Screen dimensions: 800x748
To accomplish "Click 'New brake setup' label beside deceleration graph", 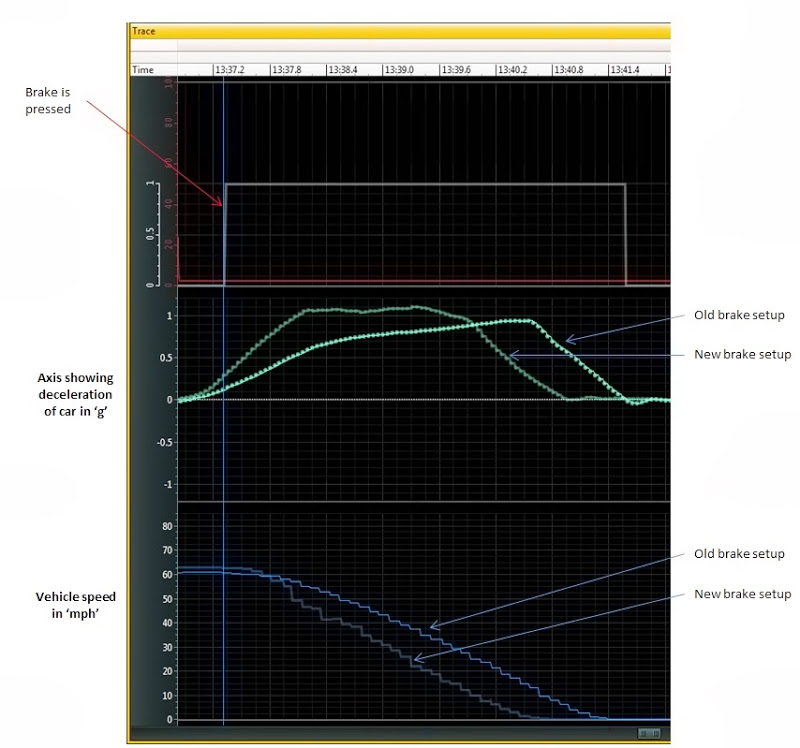I will point(742,354).
